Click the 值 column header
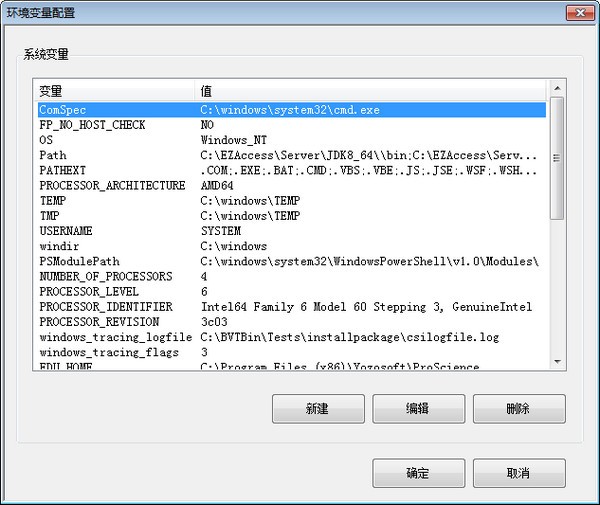 coord(370,91)
